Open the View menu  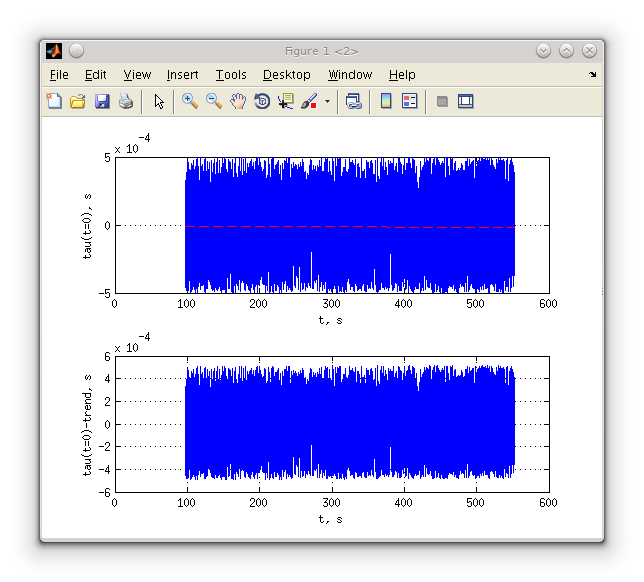click(x=137, y=75)
